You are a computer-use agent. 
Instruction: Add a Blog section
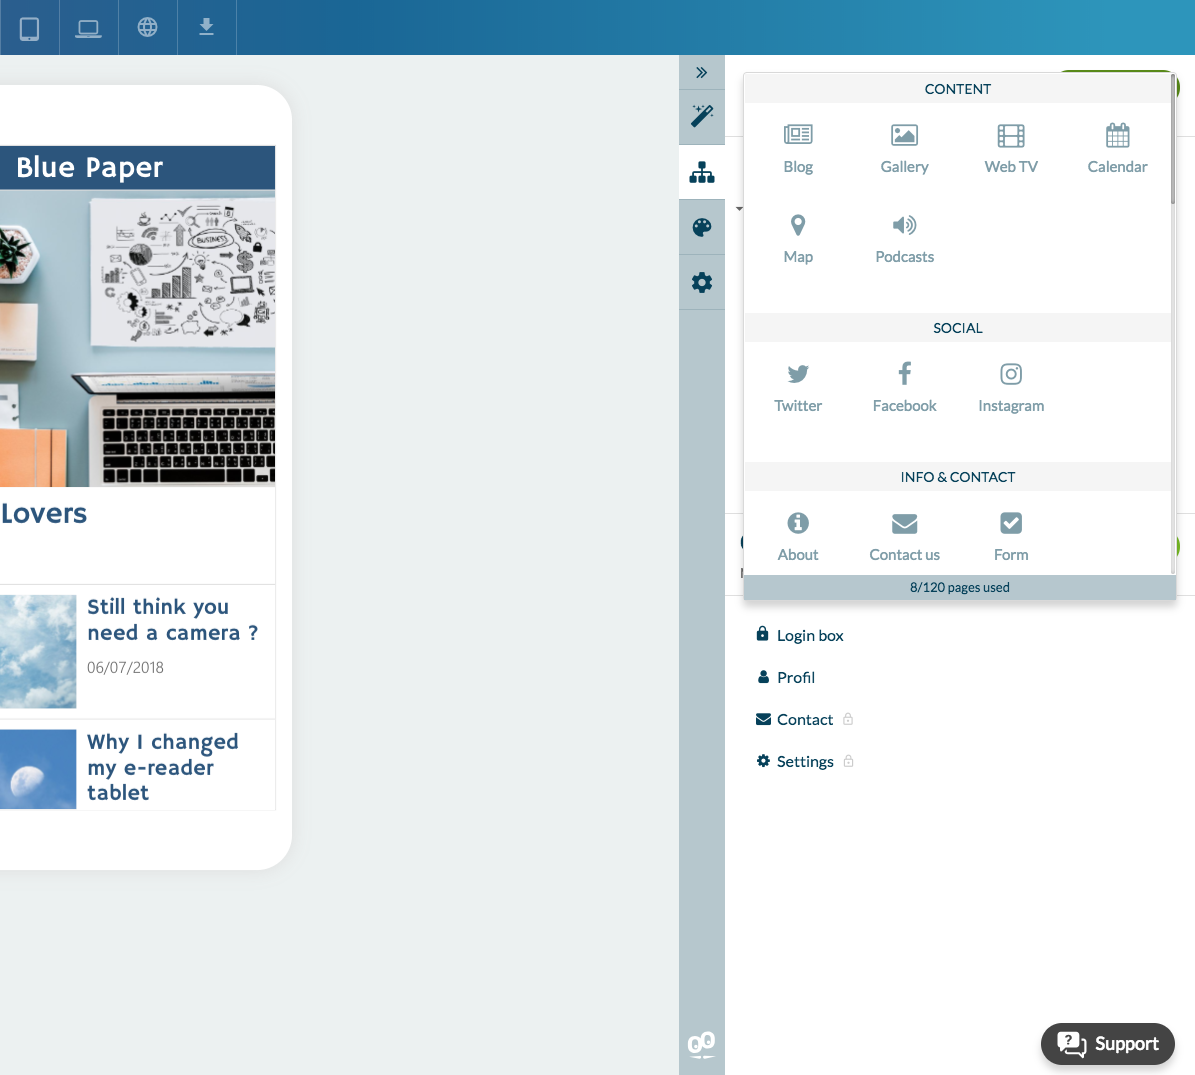click(798, 148)
